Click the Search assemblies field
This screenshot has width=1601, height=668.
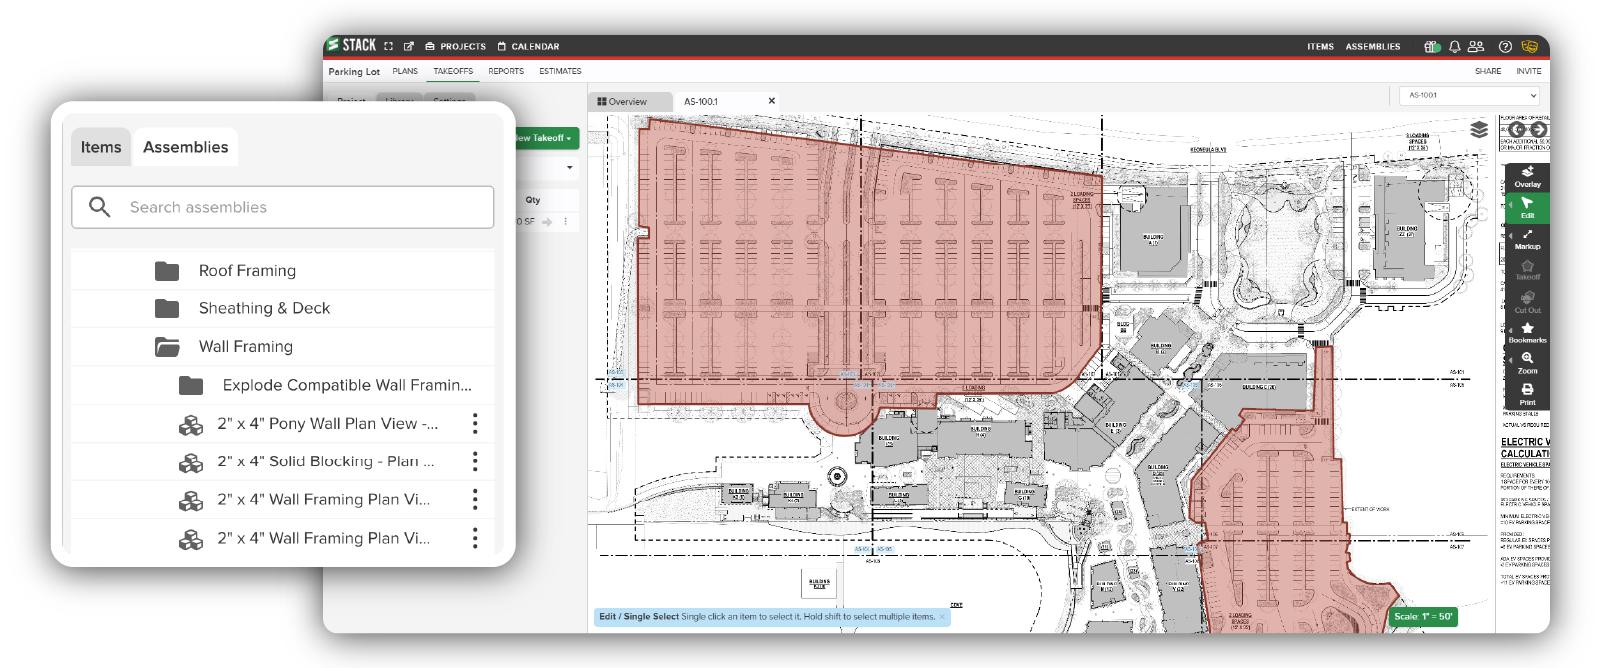[x=283, y=207]
